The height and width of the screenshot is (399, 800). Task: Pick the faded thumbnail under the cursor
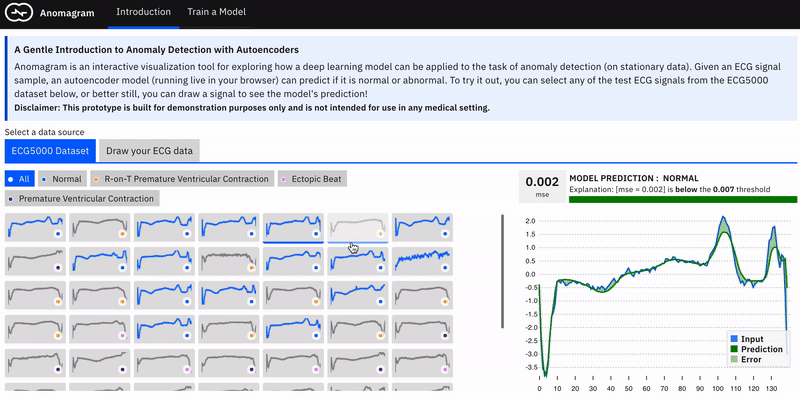(358, 227)
